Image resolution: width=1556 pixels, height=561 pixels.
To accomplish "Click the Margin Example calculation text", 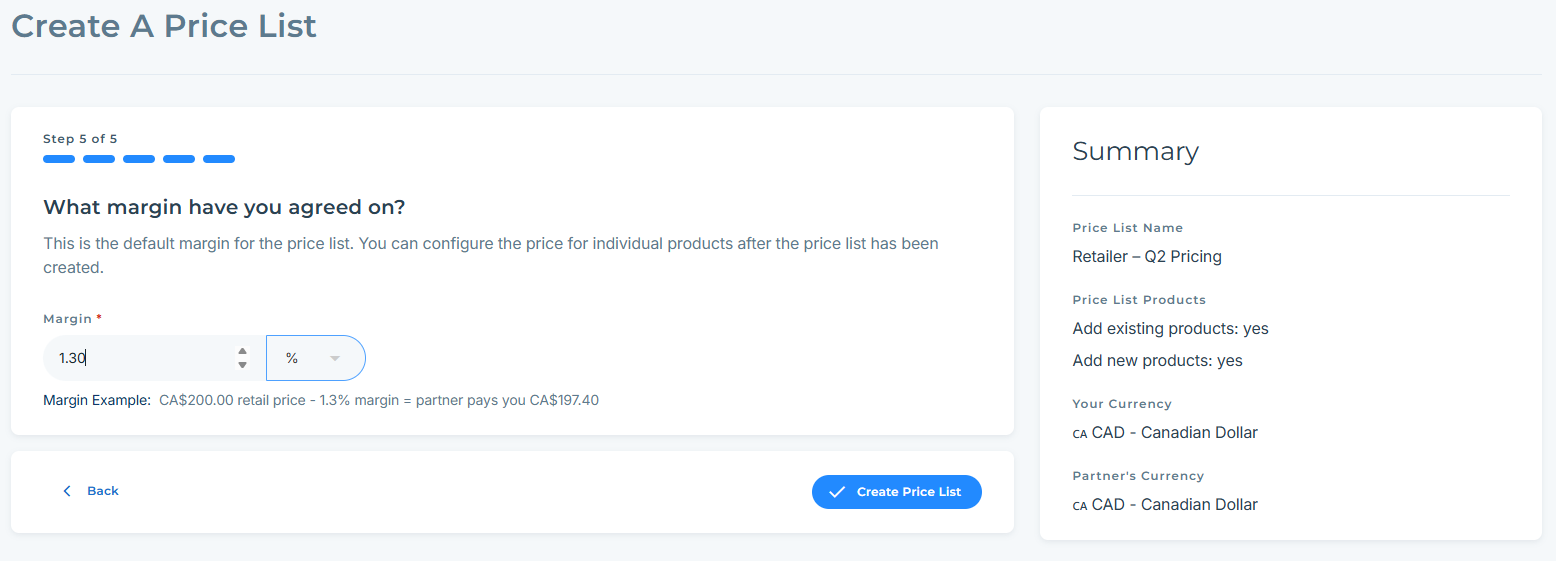I will [378, 401].
